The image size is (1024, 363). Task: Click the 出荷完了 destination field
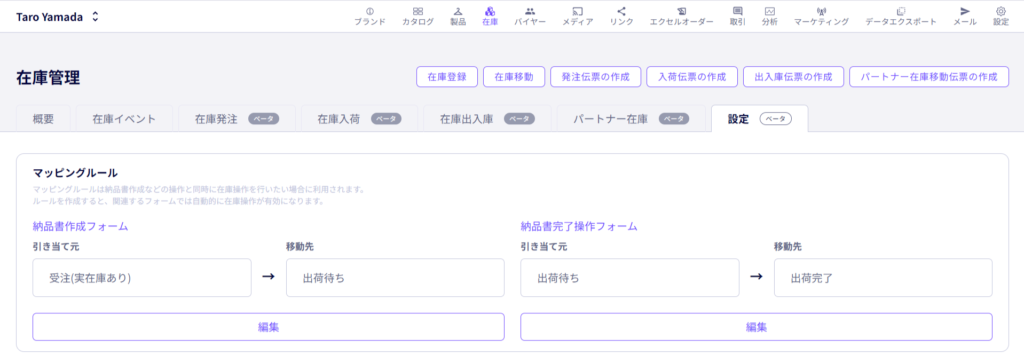(x=883, y=278)
